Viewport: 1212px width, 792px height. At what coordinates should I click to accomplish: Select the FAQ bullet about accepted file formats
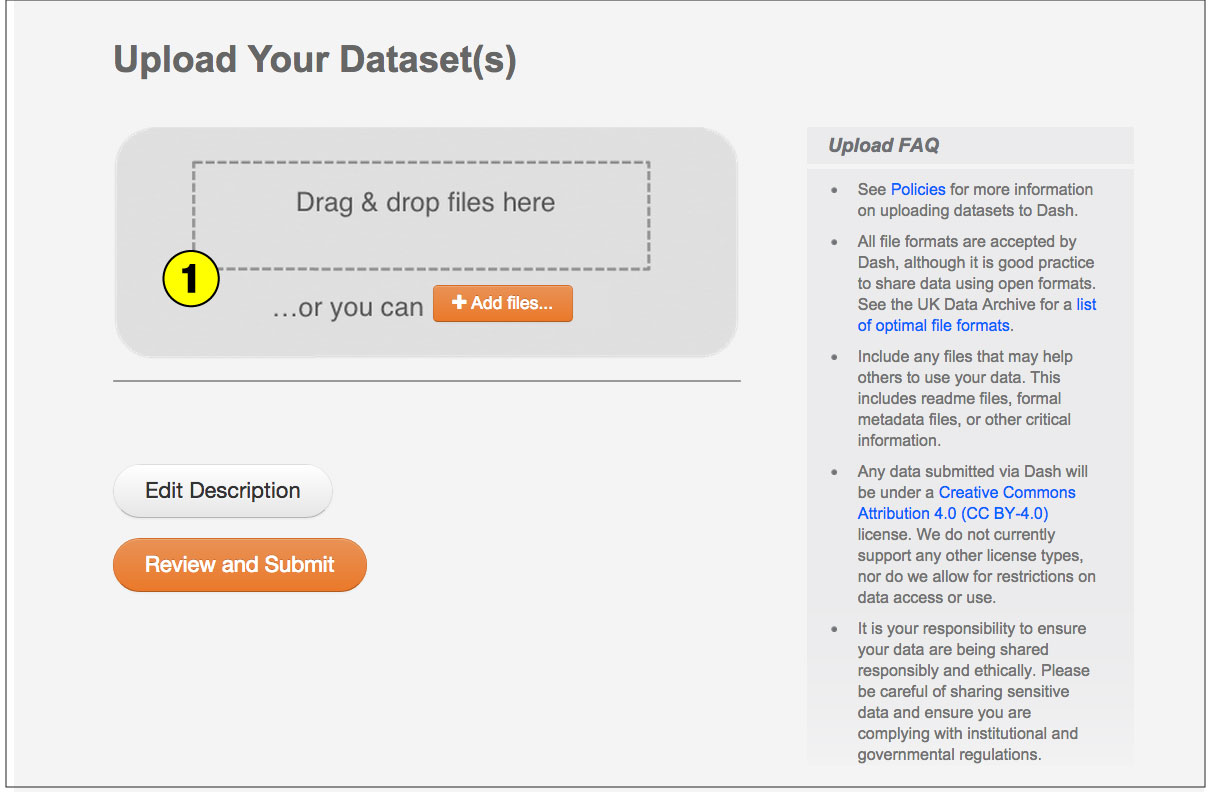975,283
